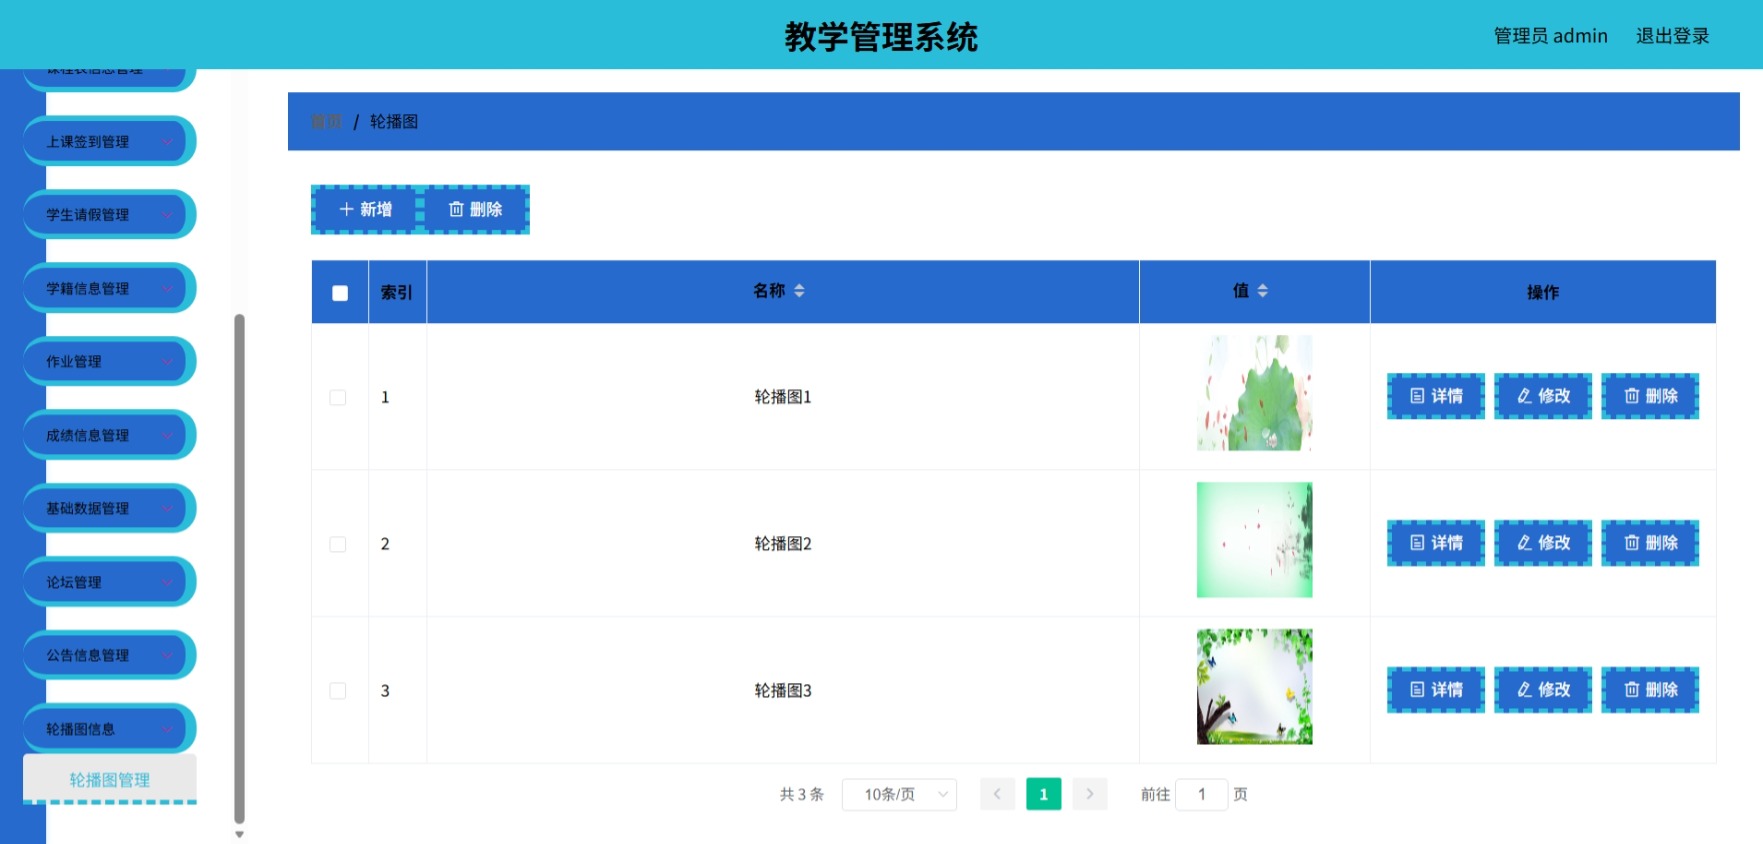Focus the 前往 page number input
The height and width of the screenshot is (844, 1763).
[x=1201, y=795]
